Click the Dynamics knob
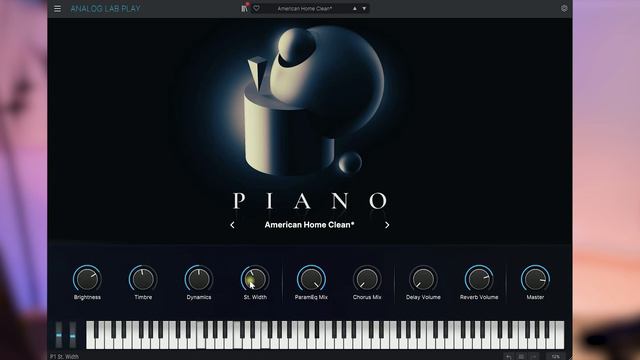The width and height of the screenshot is (640, 360). coord(199,279)
